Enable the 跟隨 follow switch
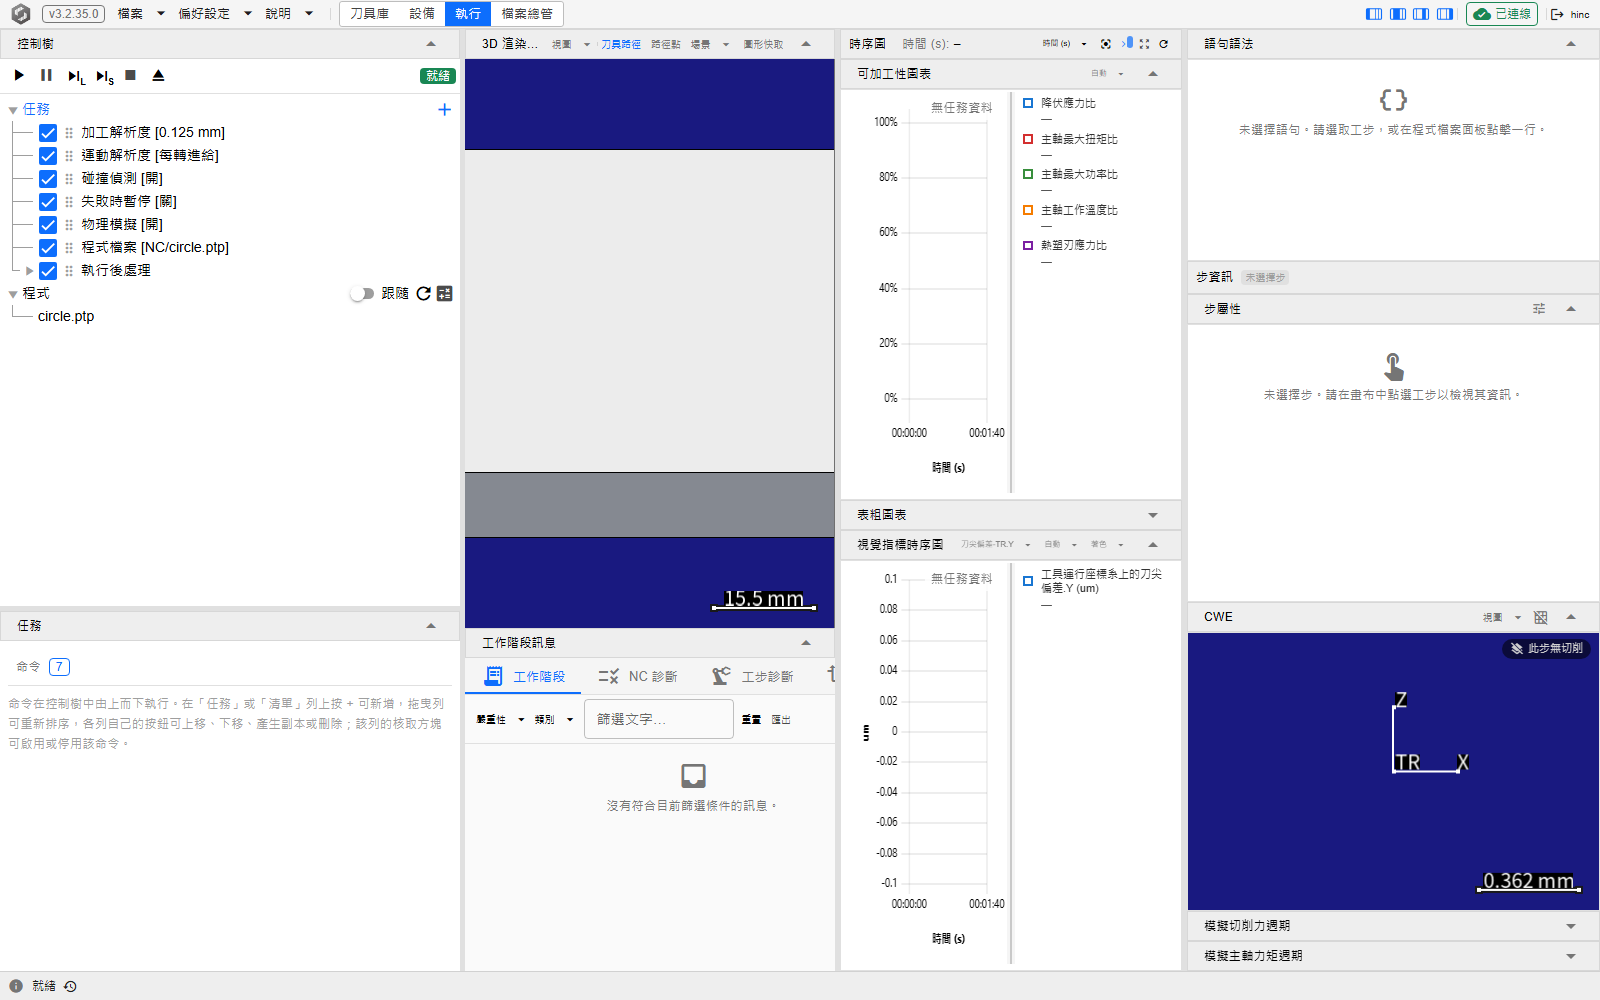Image resolution: width=1600 pixels, height=1000 pixels. click(x=362, y=293)
